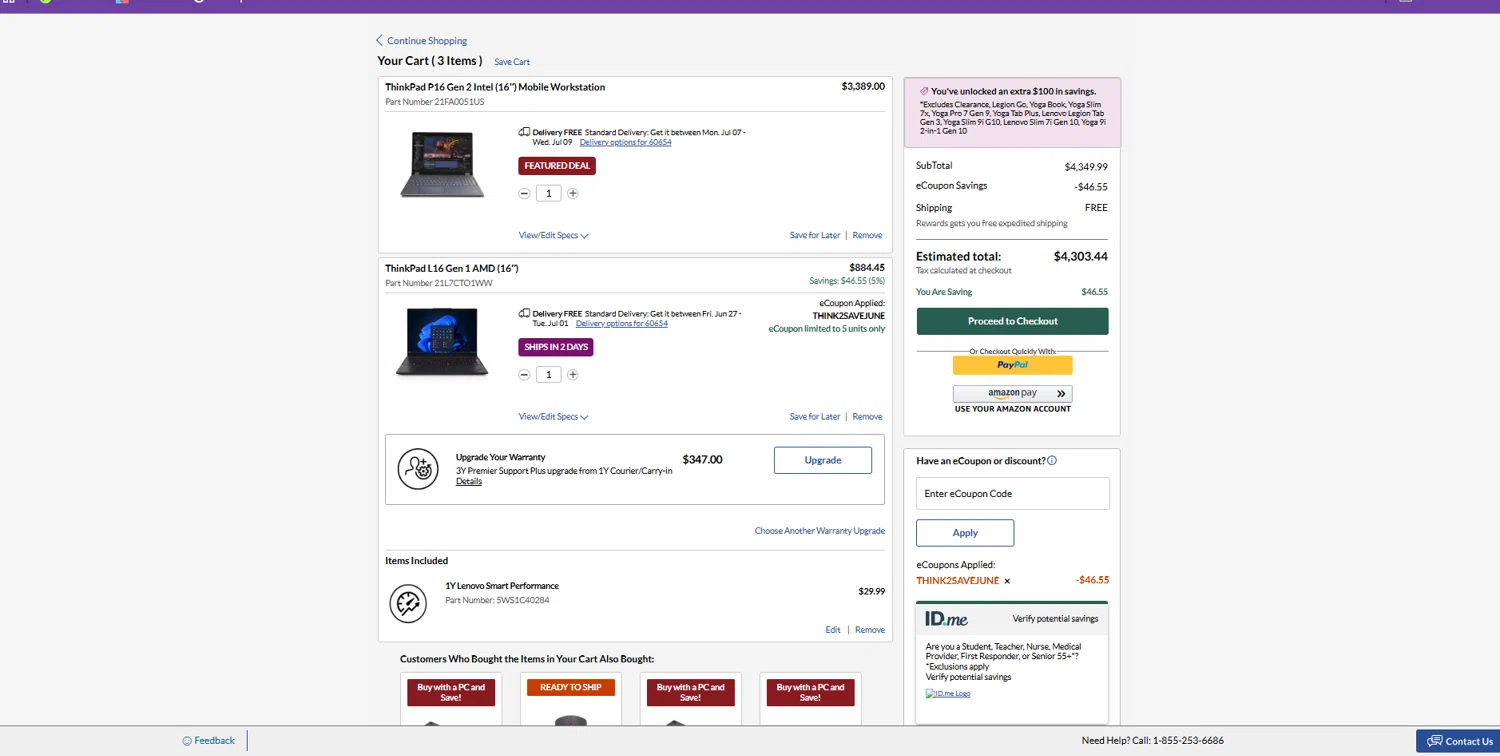
Task: Open ThinkPad P16 Gen 2 product image
Action: coord(442,164)
